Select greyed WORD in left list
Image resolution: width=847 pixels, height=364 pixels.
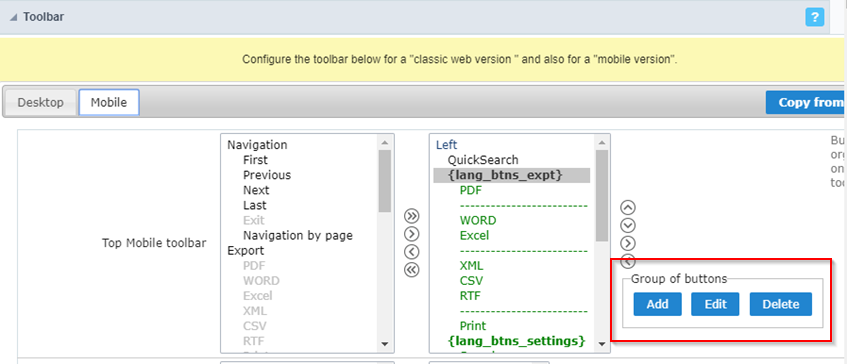tap(261, 281)
